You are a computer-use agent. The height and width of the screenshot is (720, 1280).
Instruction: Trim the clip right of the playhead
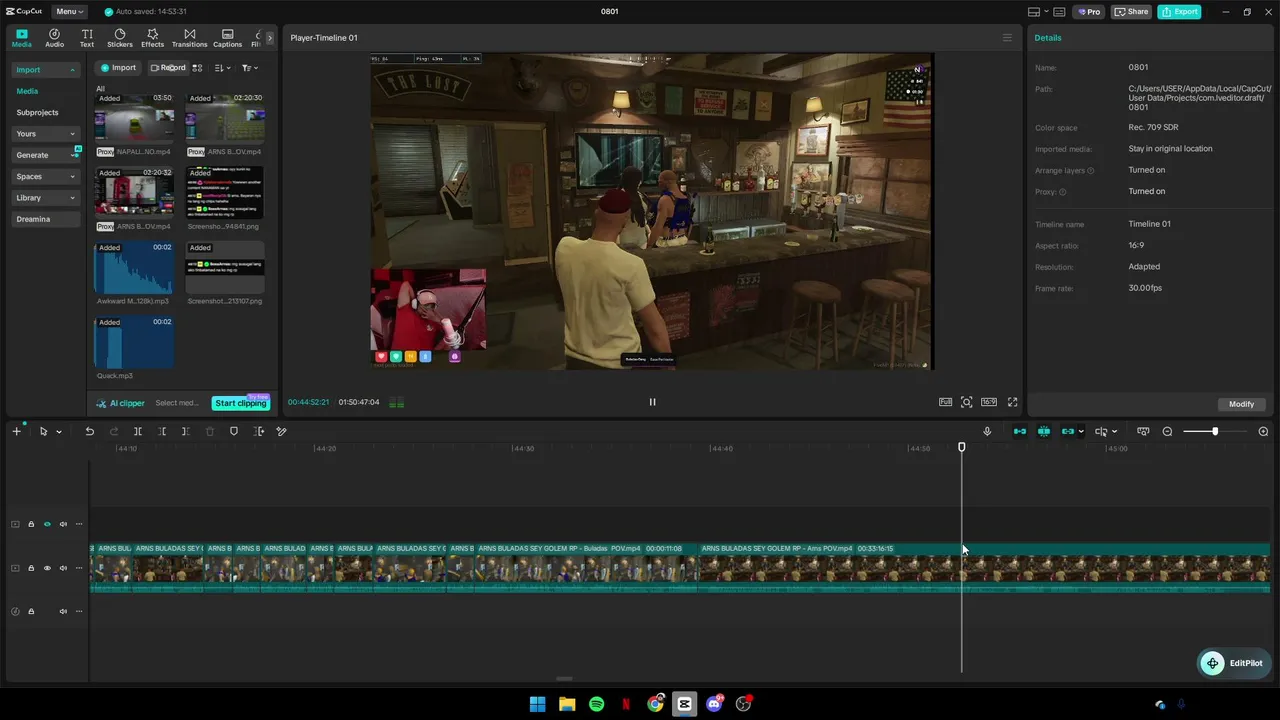click(186, 431)
